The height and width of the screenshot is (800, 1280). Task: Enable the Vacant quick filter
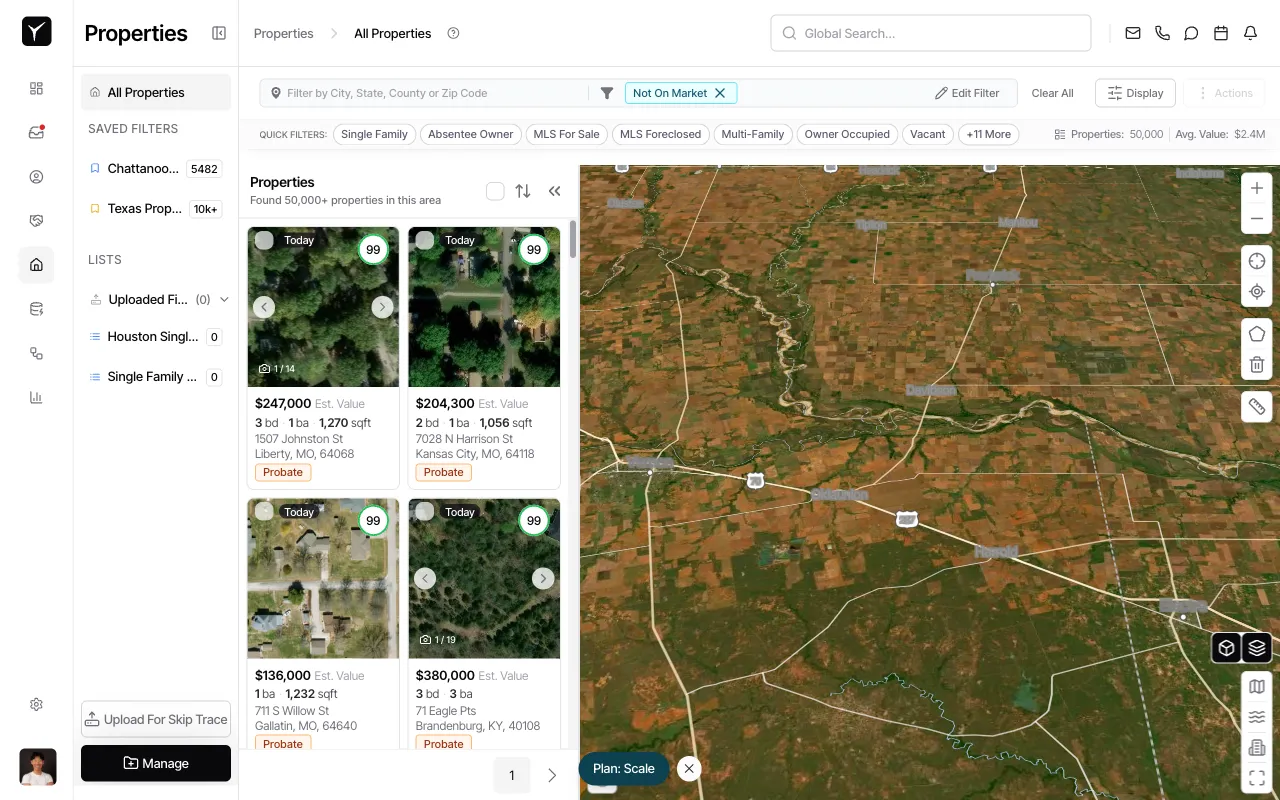pos(927,134)
